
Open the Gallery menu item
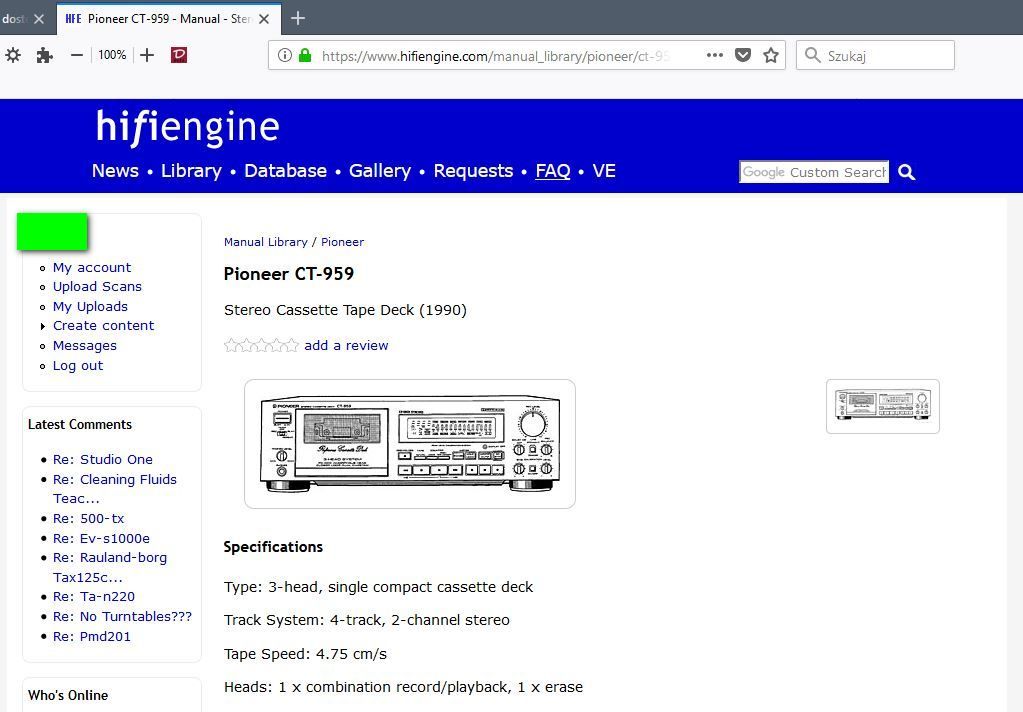380,171
